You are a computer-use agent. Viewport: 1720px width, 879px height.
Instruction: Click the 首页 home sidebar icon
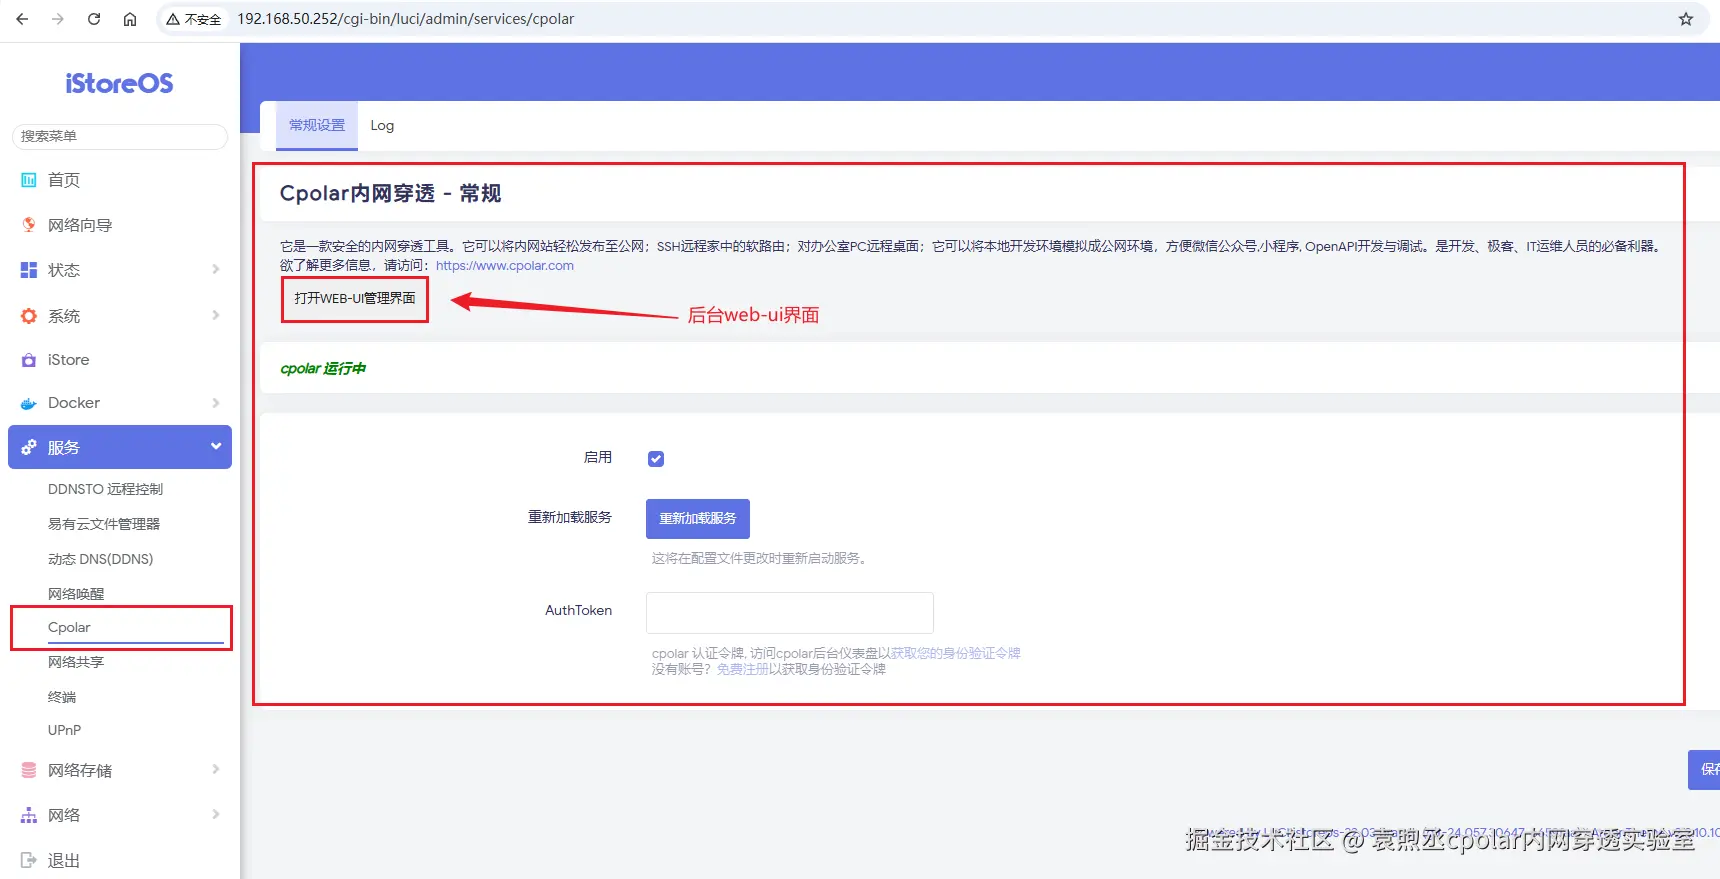(x=29, y=180)
